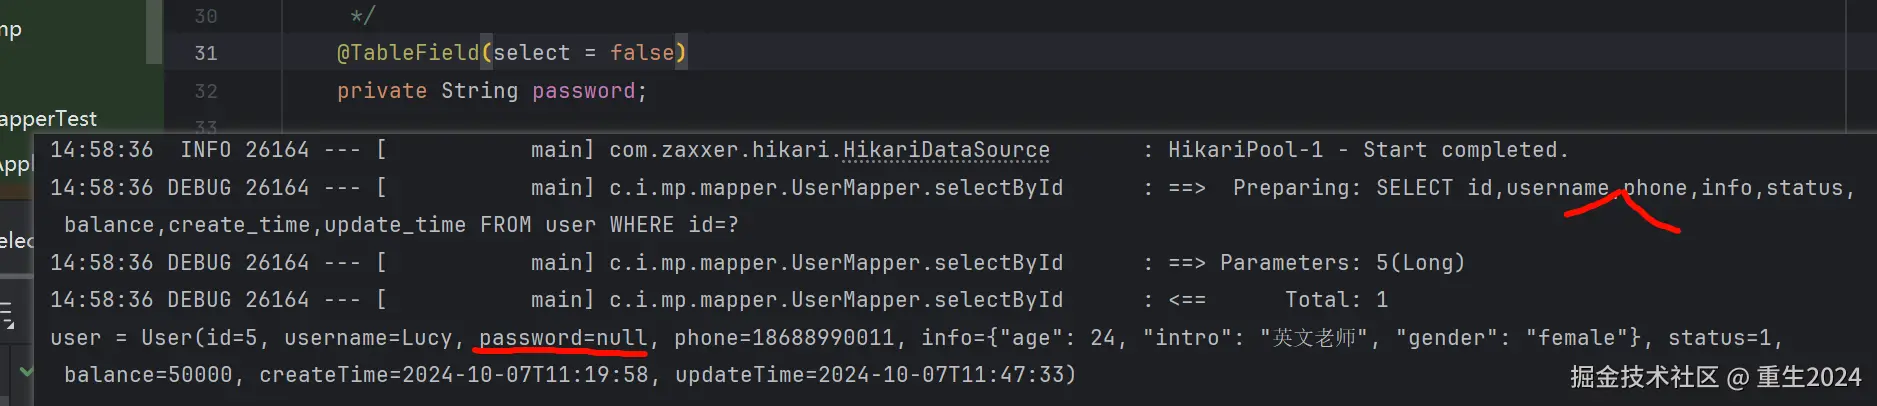Click the Total: 1 log entry

coord(1336,300)
